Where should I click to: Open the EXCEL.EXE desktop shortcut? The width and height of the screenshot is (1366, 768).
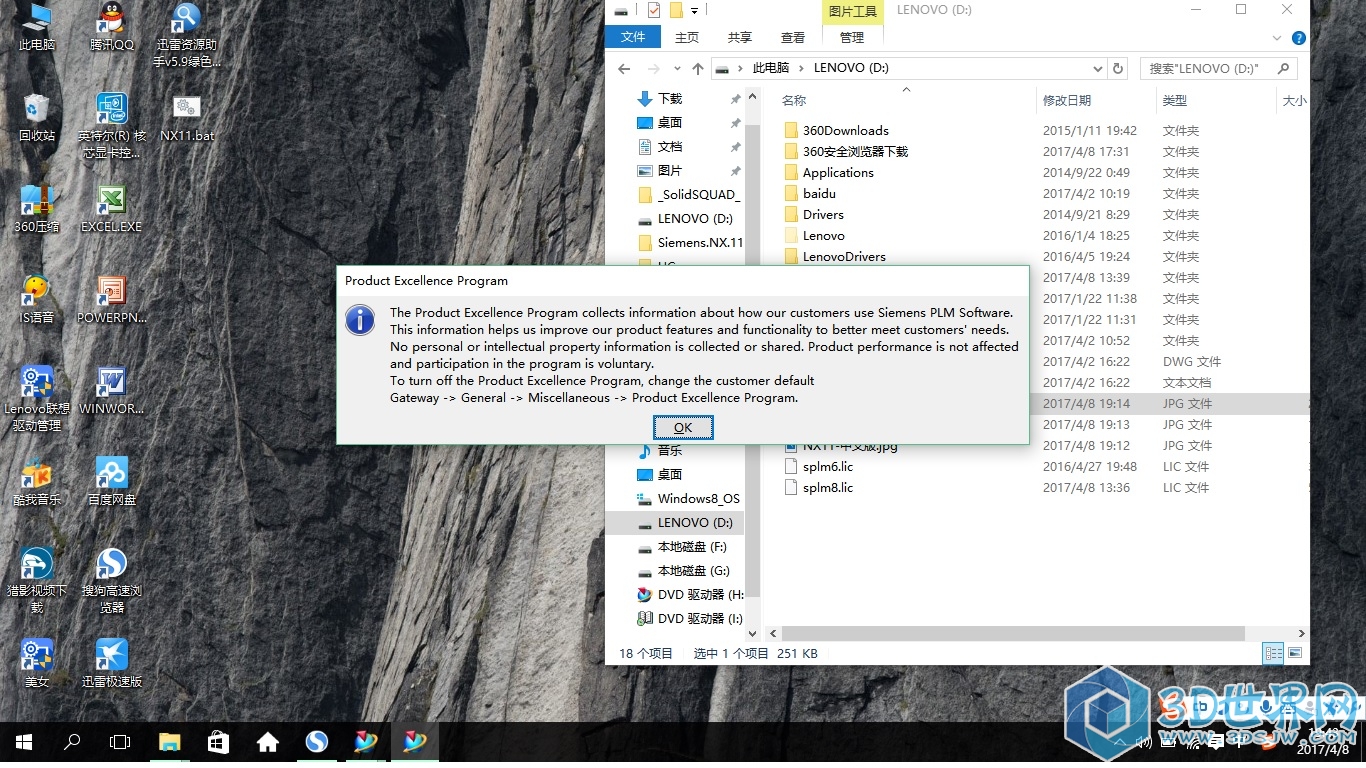pos(111,209)
